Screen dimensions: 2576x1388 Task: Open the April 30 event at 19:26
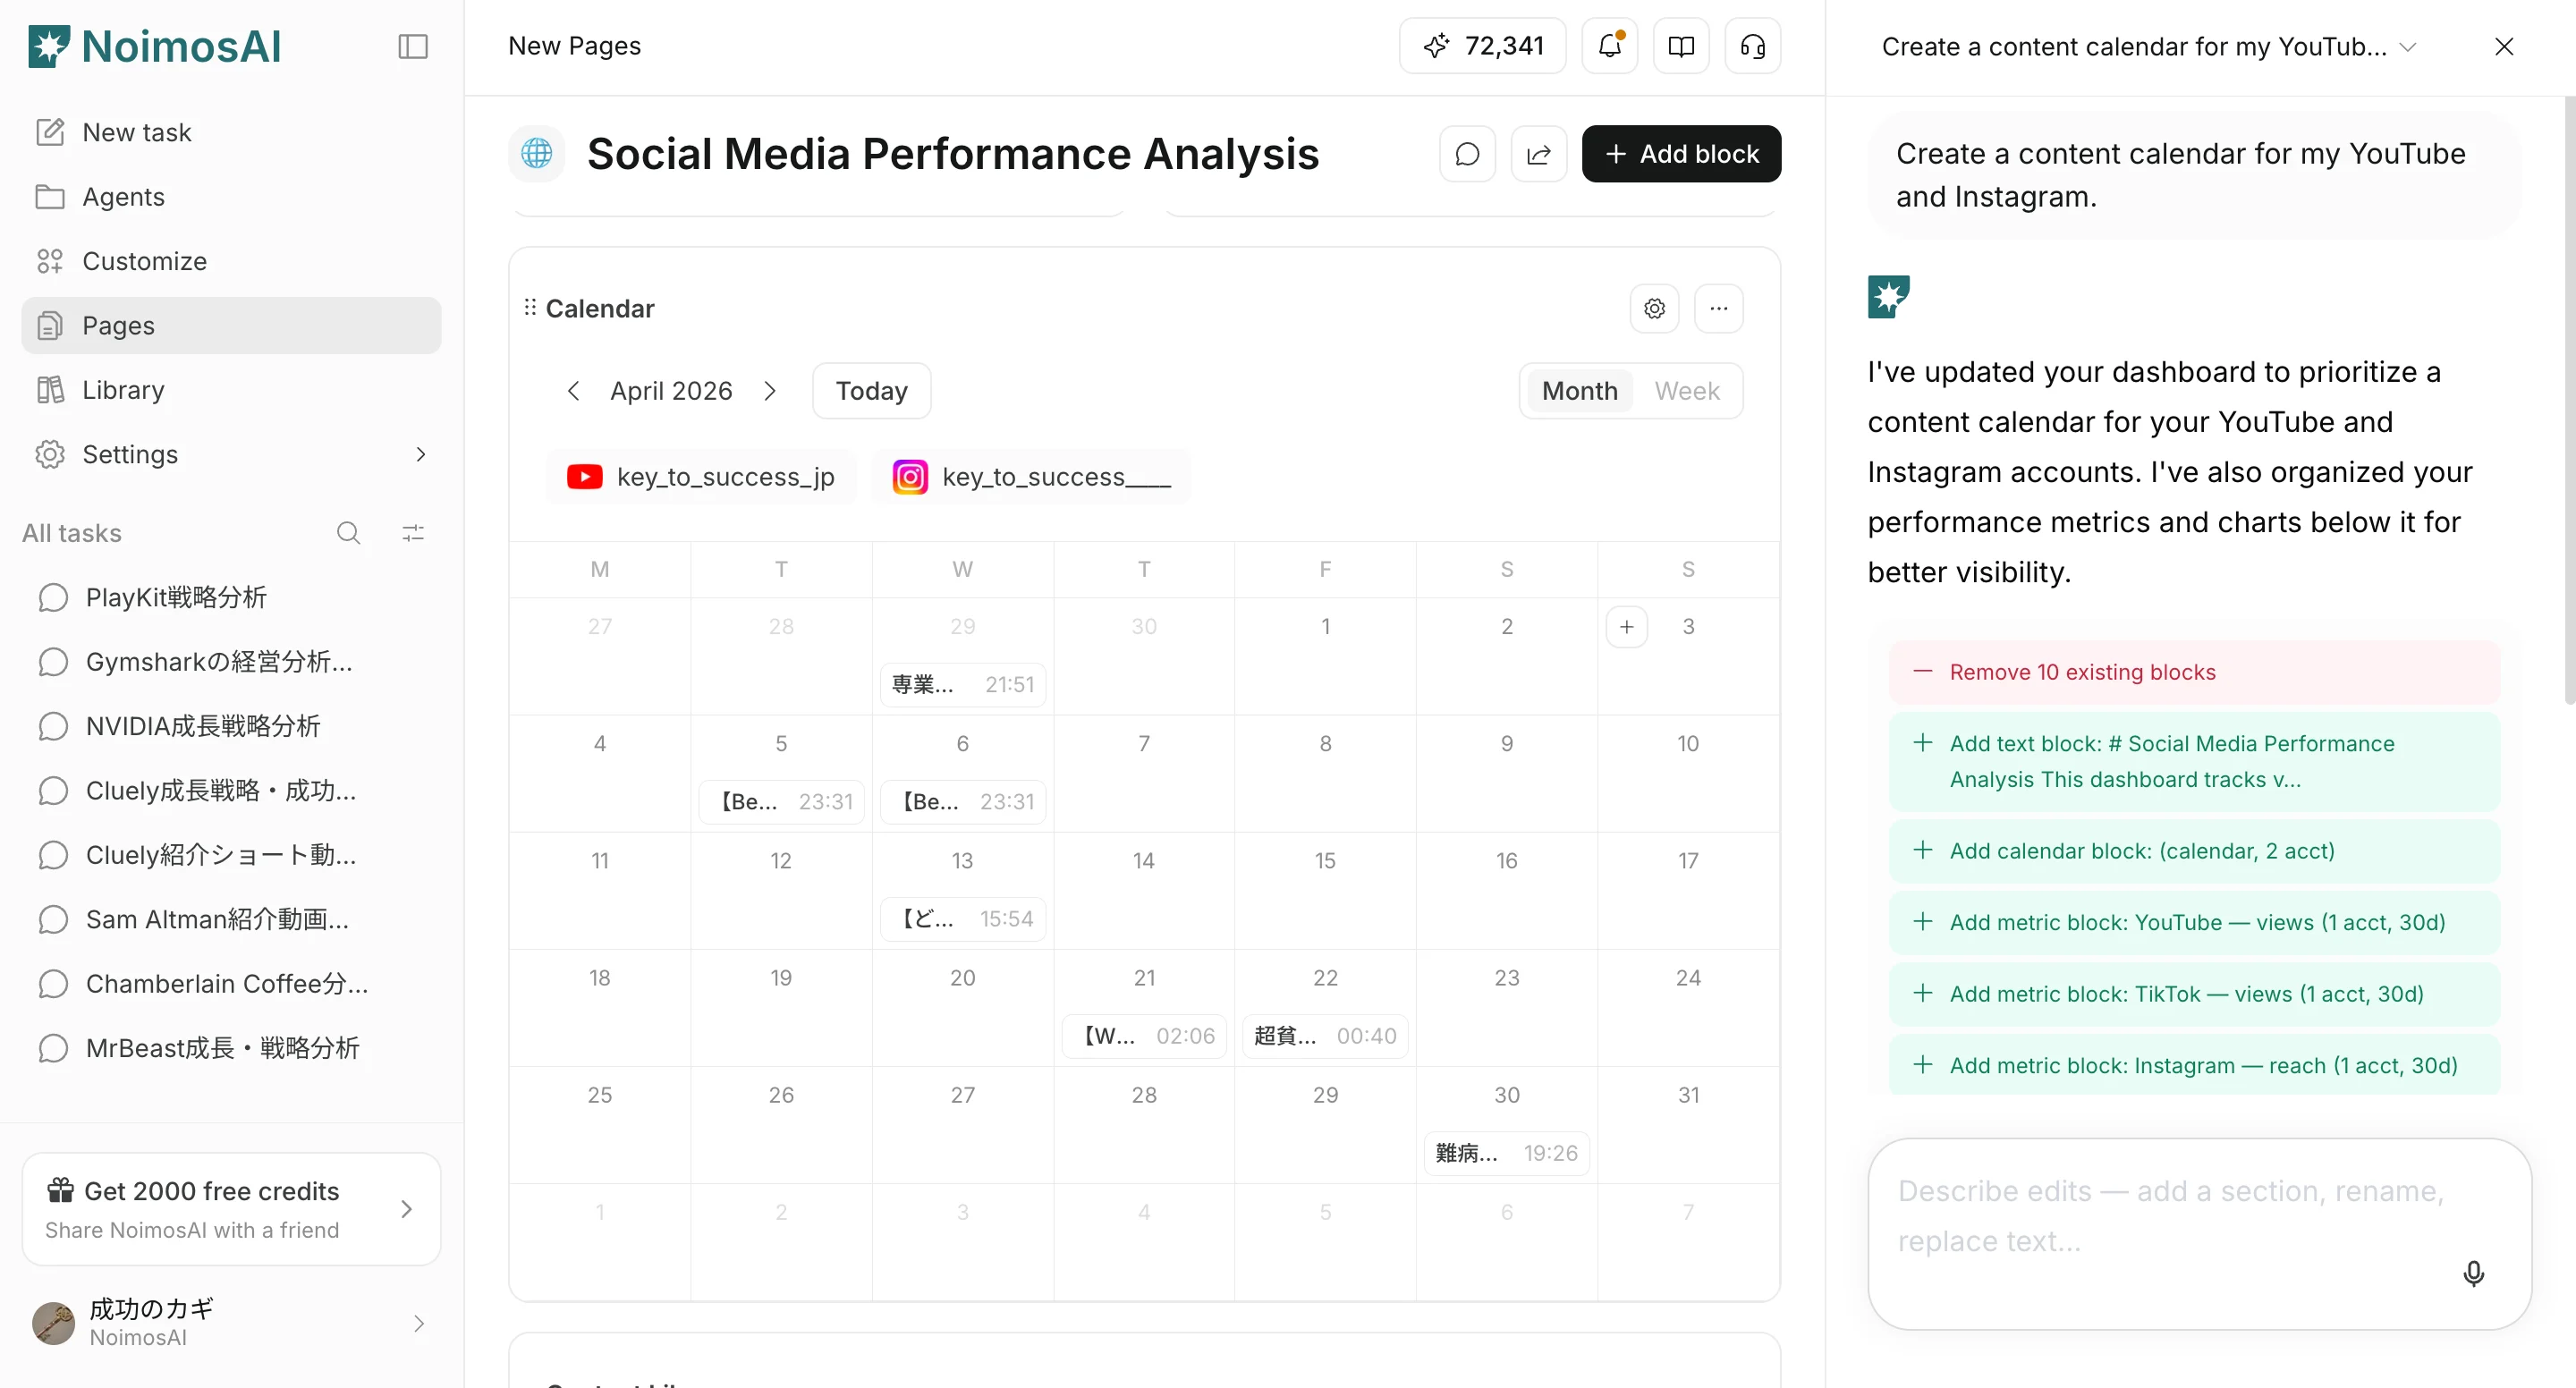(1507, 1153)
